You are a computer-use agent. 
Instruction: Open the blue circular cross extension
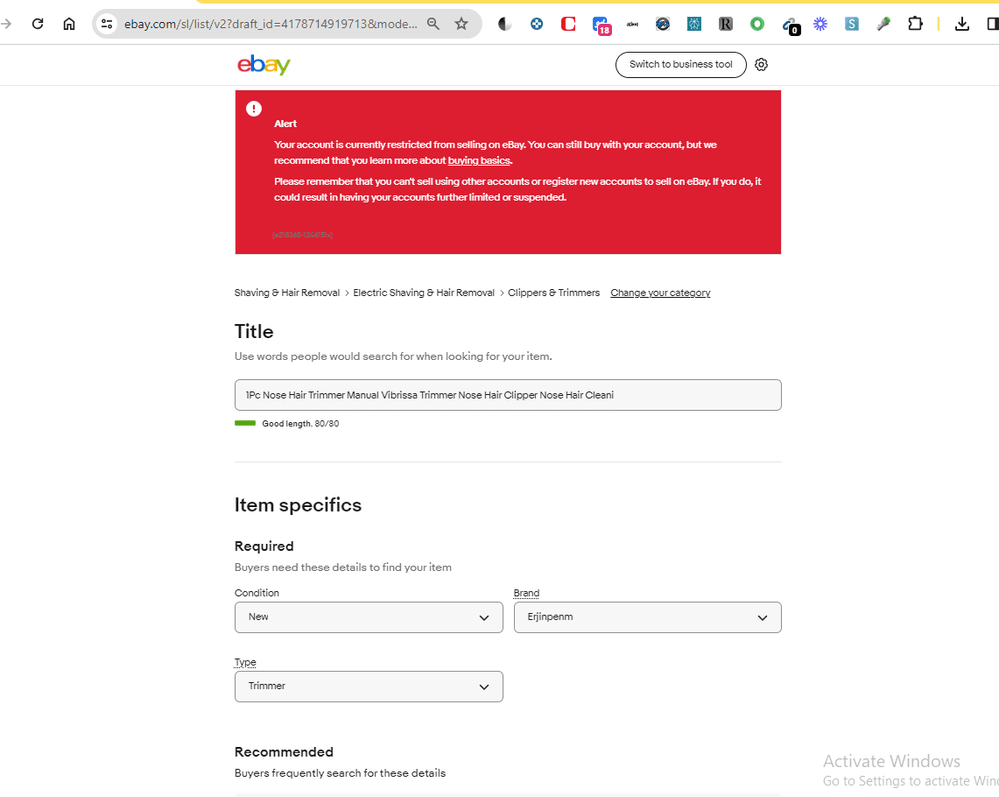pos(536,24)
